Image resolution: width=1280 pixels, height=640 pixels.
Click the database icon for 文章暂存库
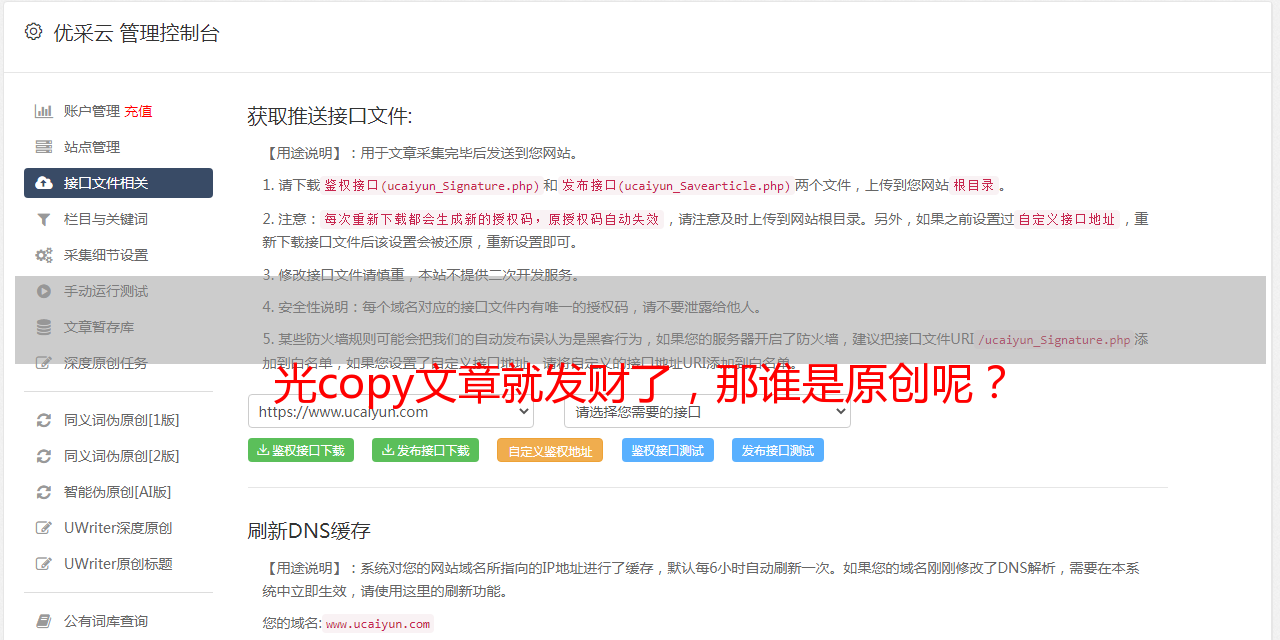coord(44,327)
